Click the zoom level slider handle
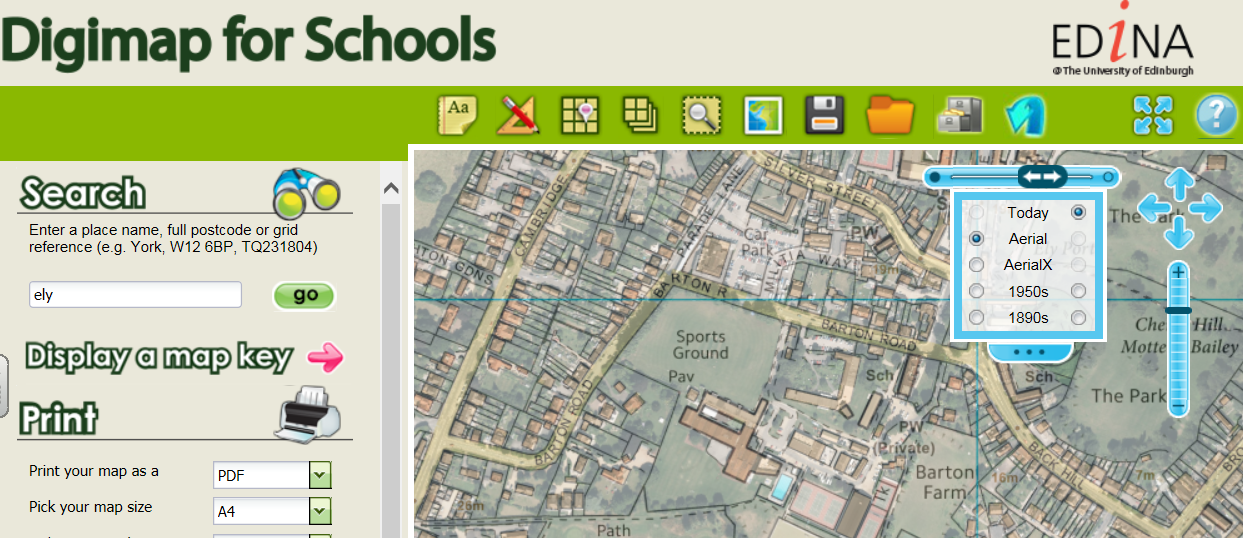 (x=1179, y=310)
